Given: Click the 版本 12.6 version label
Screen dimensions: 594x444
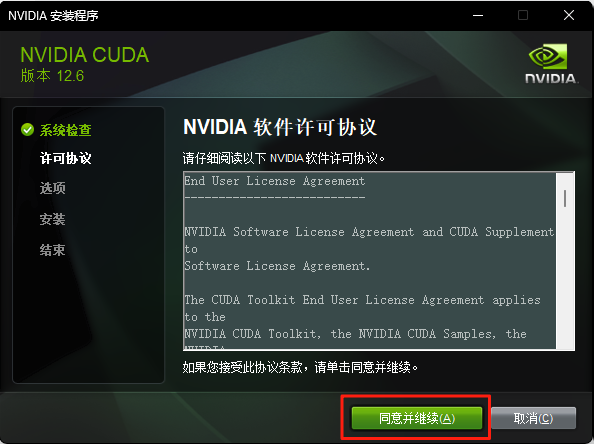Looking at the screenshot, I should click(52, 76).
